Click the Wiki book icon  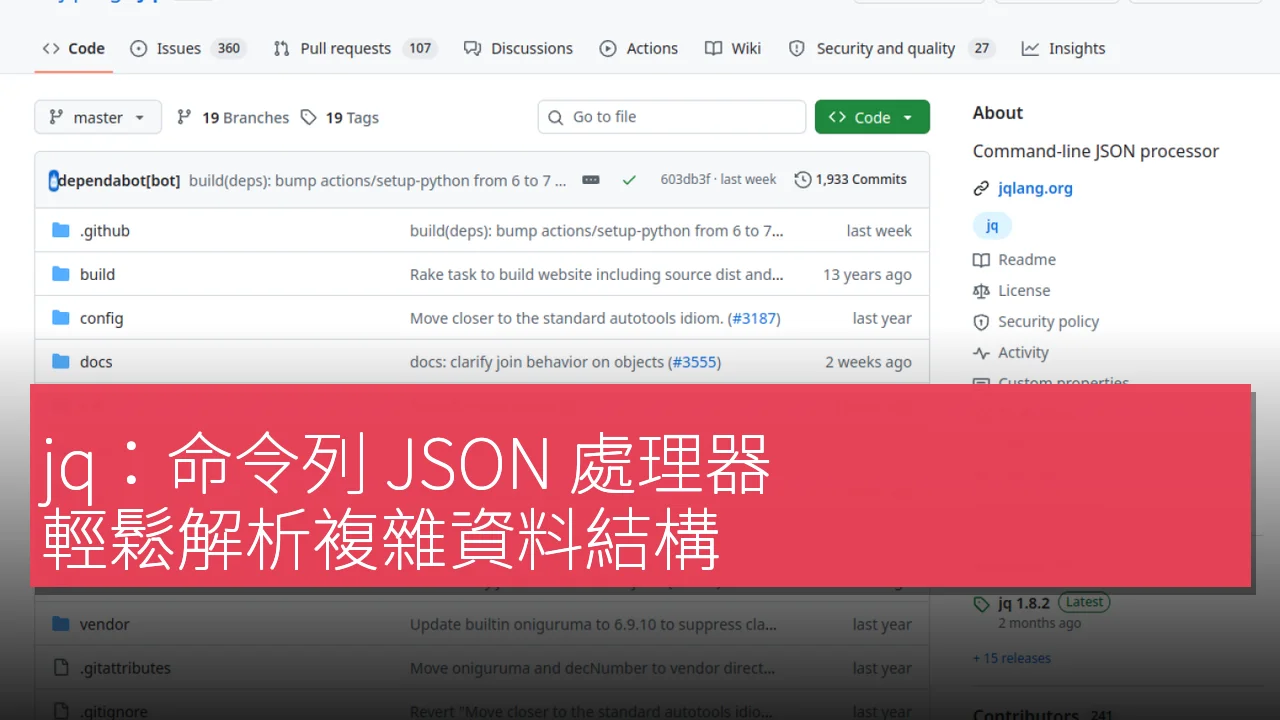713,48
